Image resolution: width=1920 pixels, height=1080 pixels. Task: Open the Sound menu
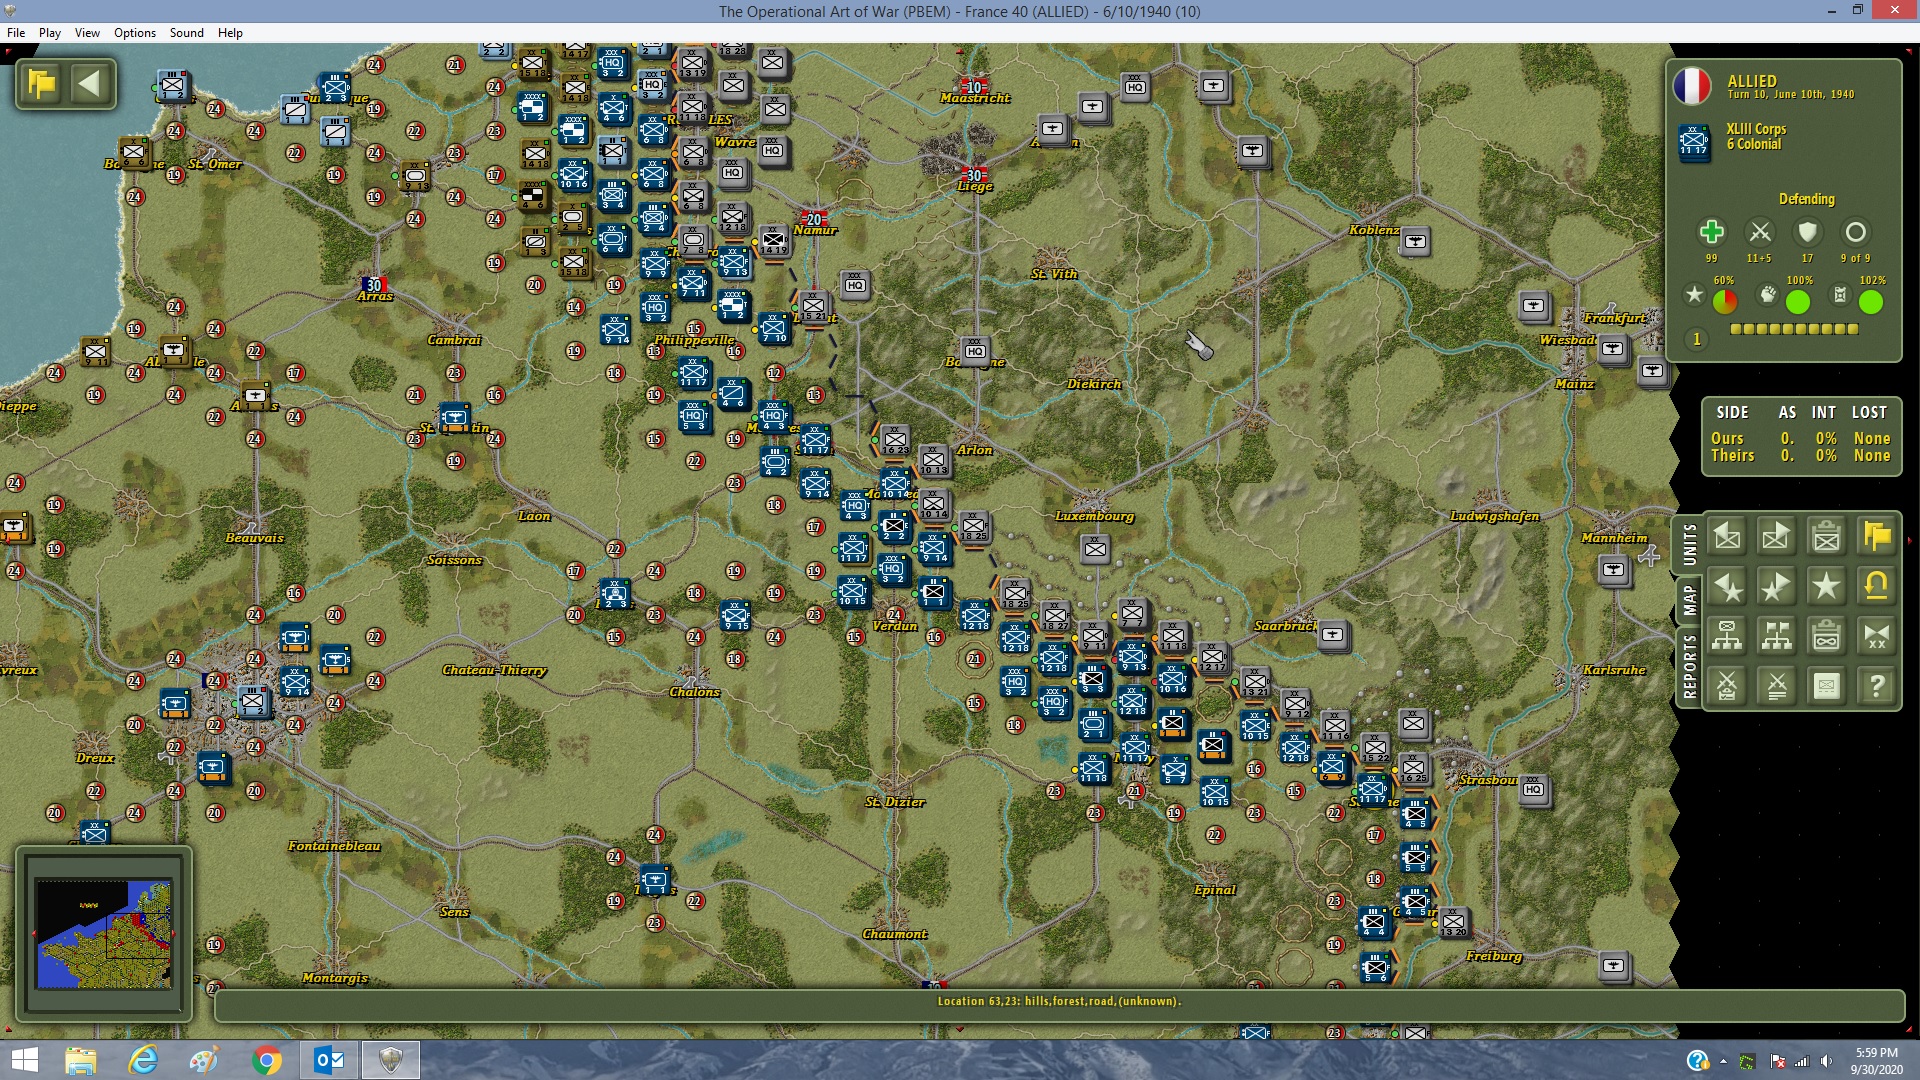click(186, 33)
